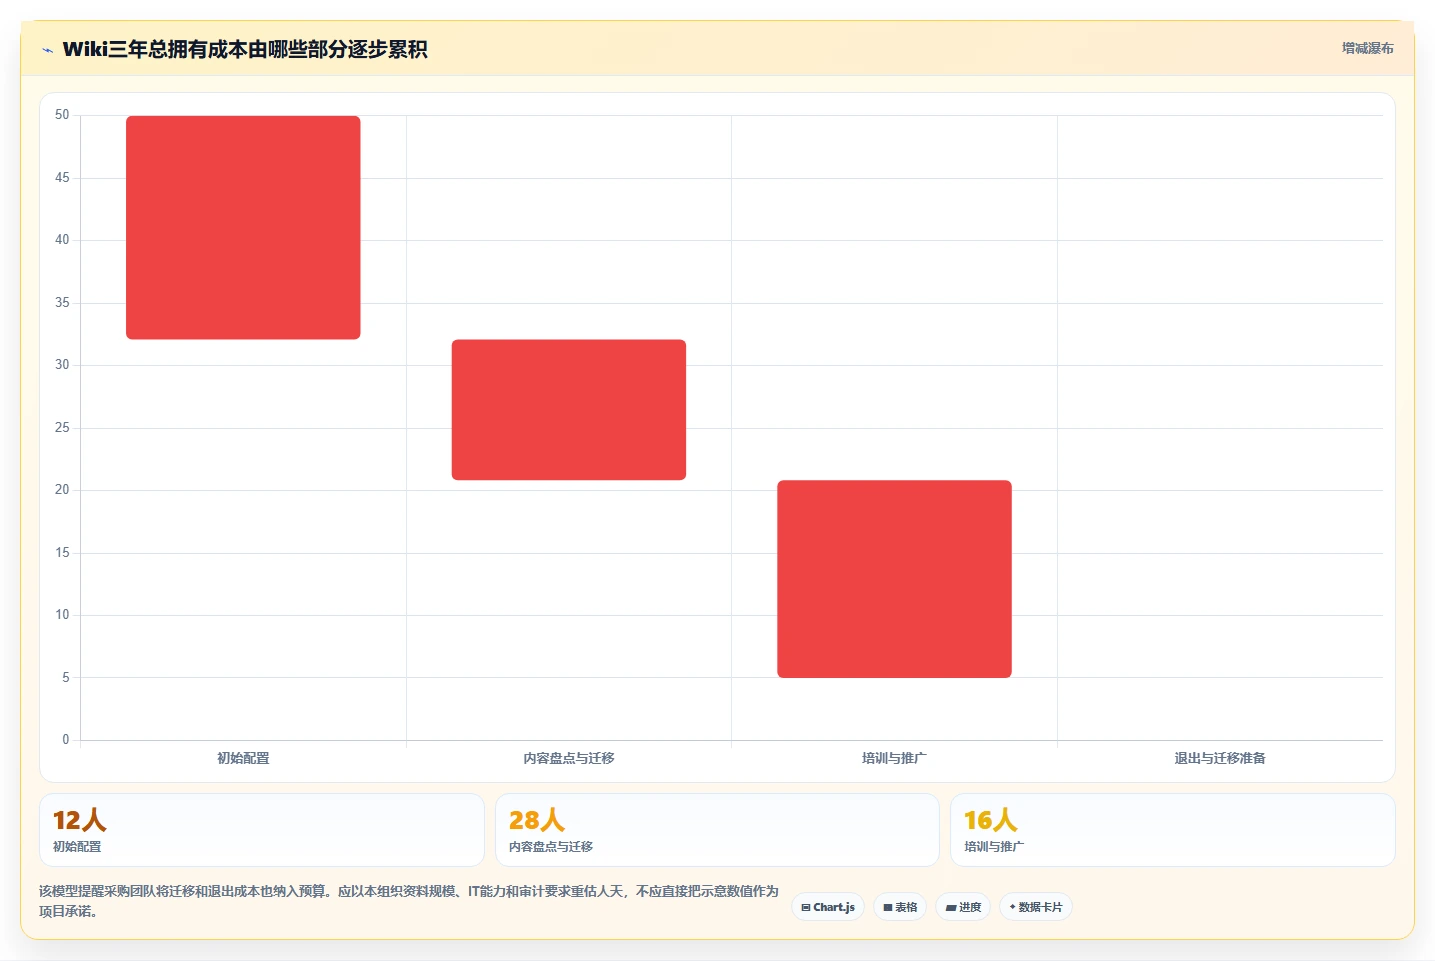The image size is (1435, 961).
Task: Click the y-axis value 45
Action: 62,178
